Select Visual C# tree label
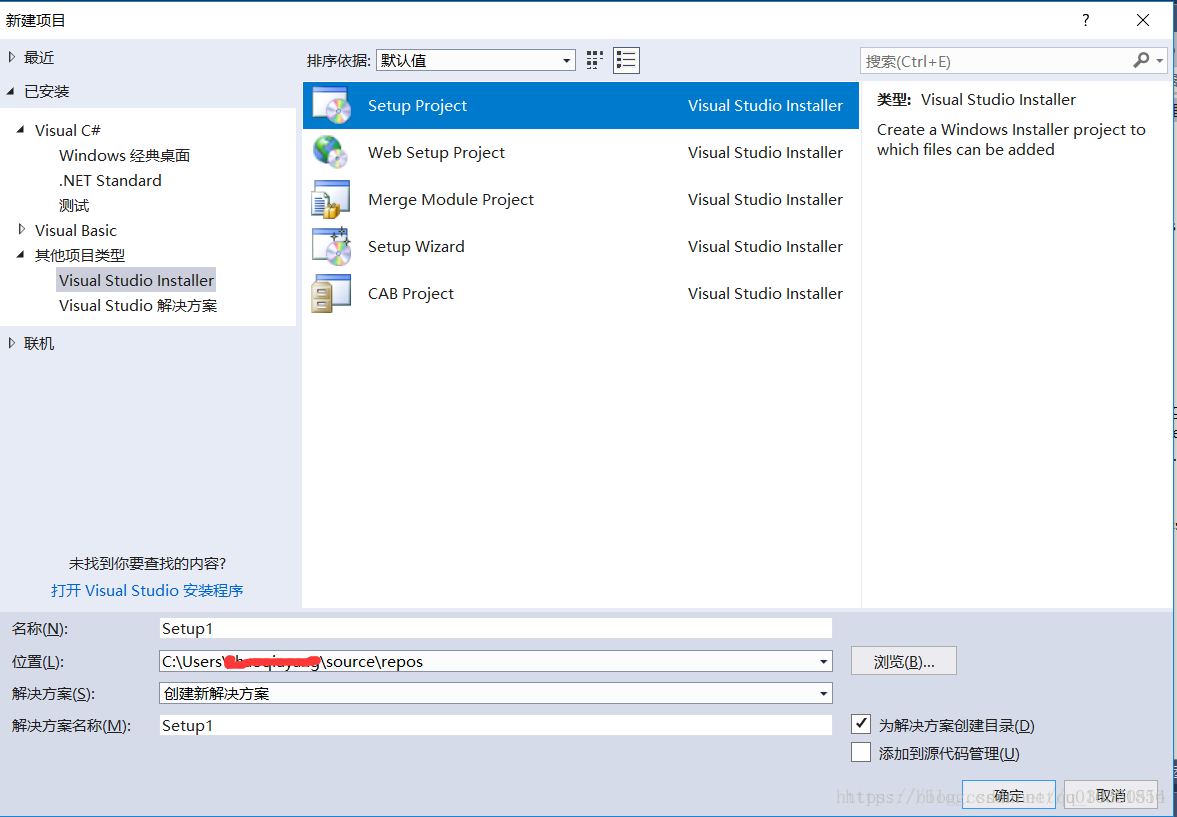Screen dimensions: 1177x817 (x=68, y=130)
